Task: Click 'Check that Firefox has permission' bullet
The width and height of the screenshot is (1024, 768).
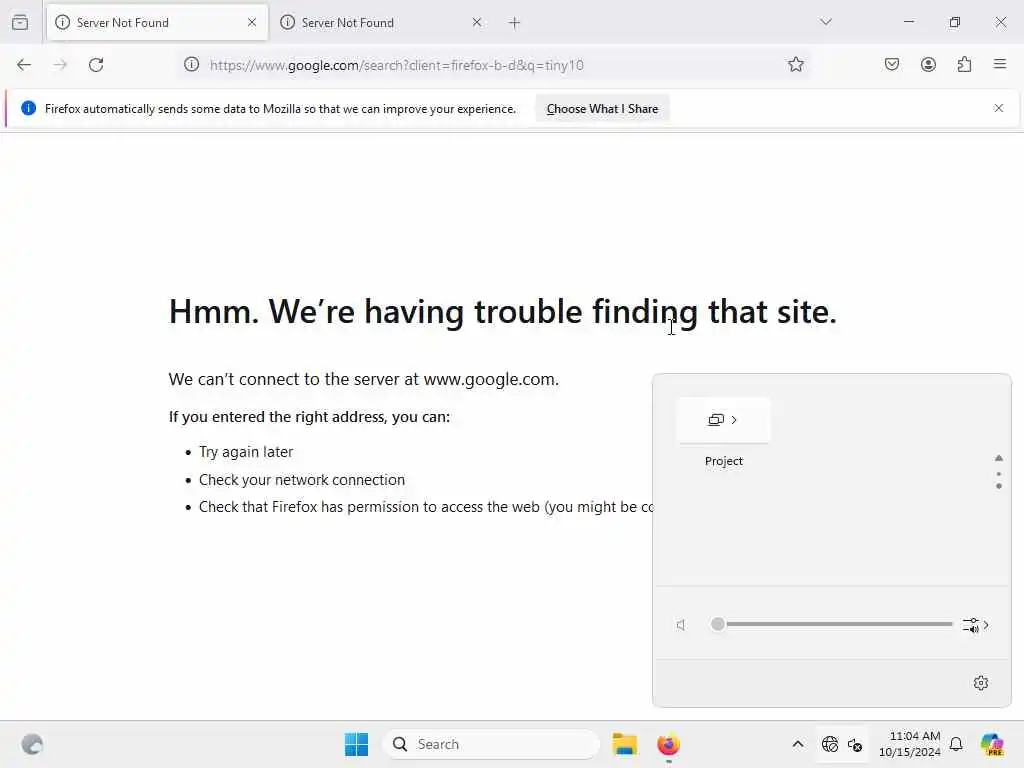Action: (425, 507)
